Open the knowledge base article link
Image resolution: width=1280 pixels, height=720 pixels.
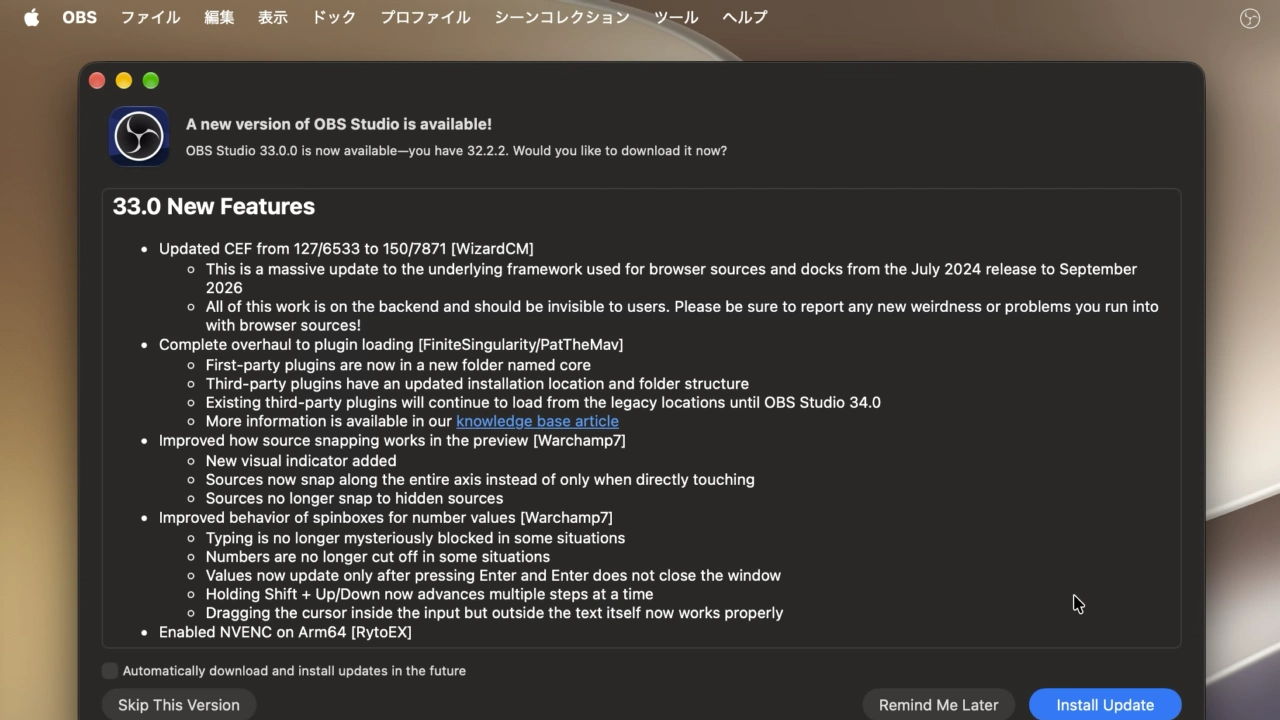point(537,421)
